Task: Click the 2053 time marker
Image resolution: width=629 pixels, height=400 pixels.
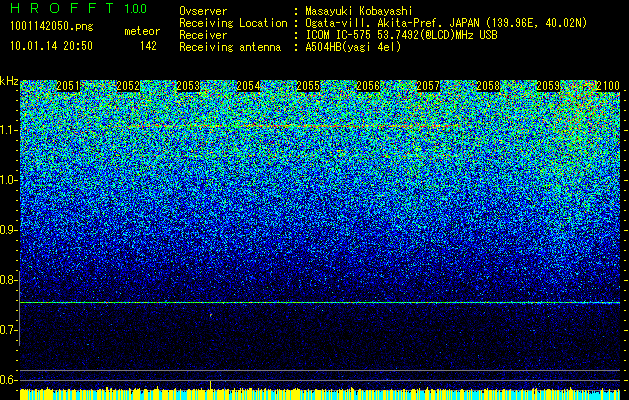Action: click(188, 86)
